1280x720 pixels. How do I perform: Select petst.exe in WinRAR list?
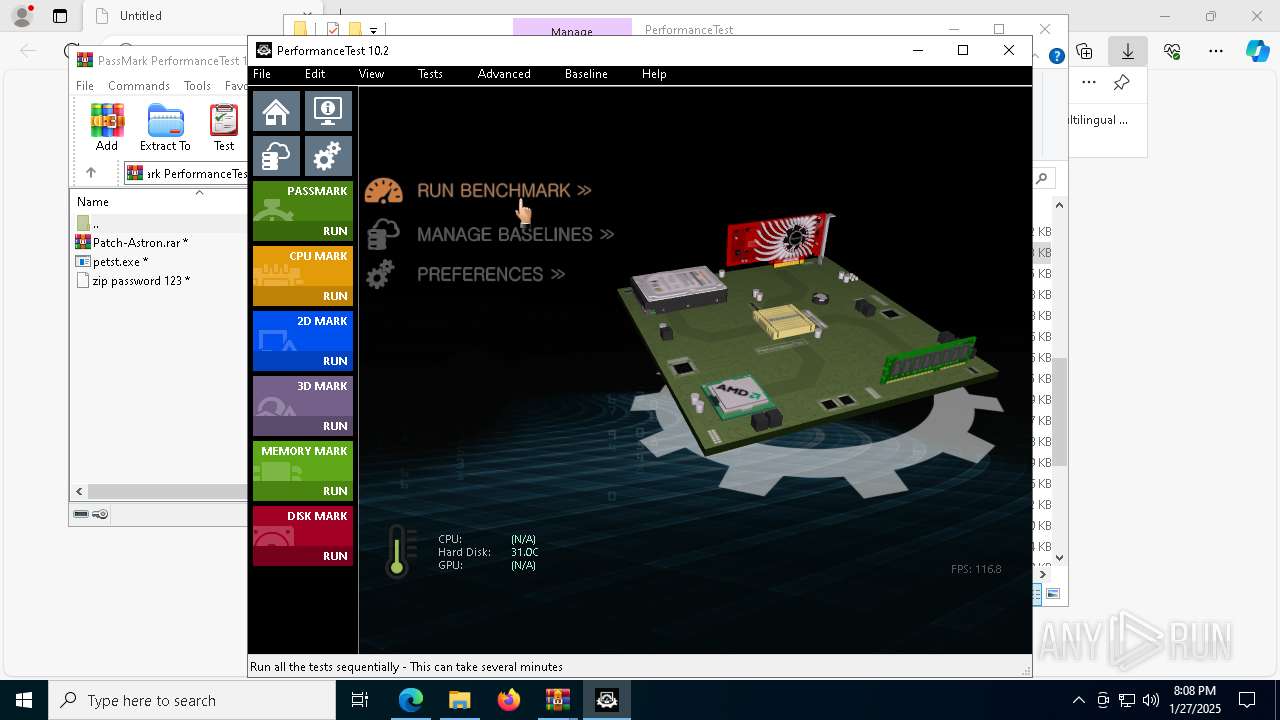tap(120, 262)
